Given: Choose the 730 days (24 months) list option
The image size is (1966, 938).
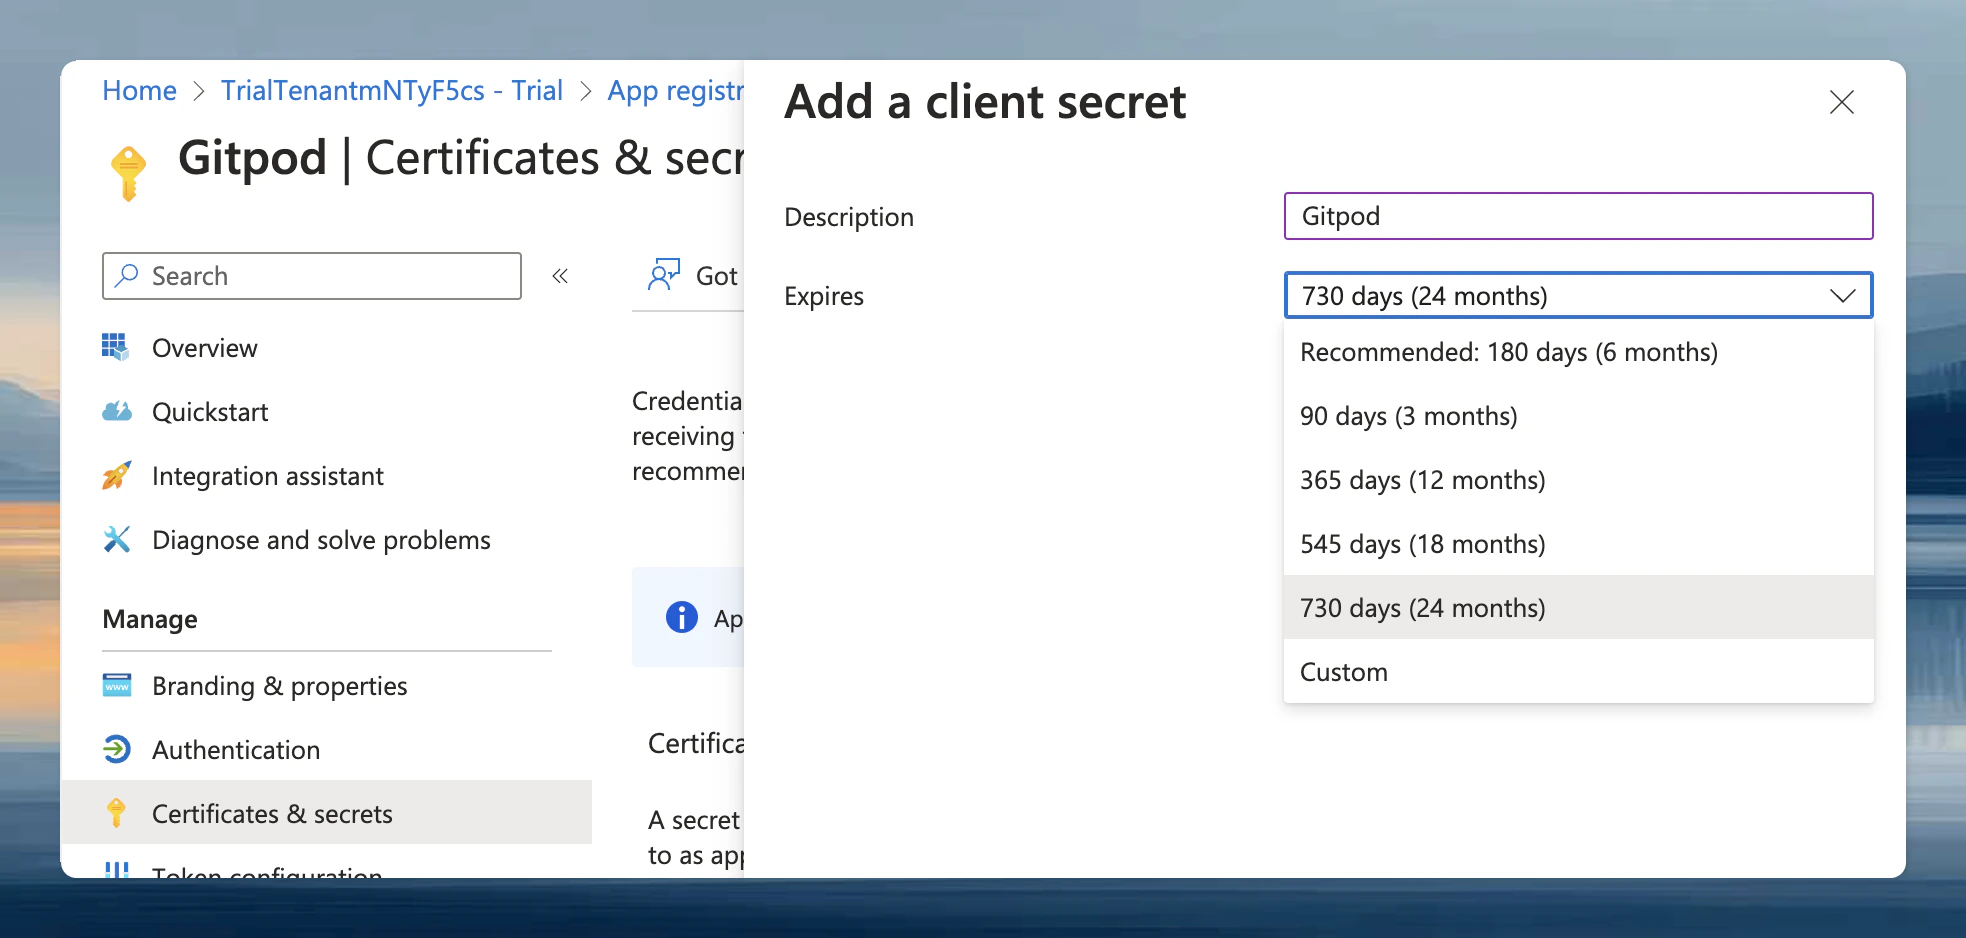Looking at the screenshot, I should coord(1578,607).
